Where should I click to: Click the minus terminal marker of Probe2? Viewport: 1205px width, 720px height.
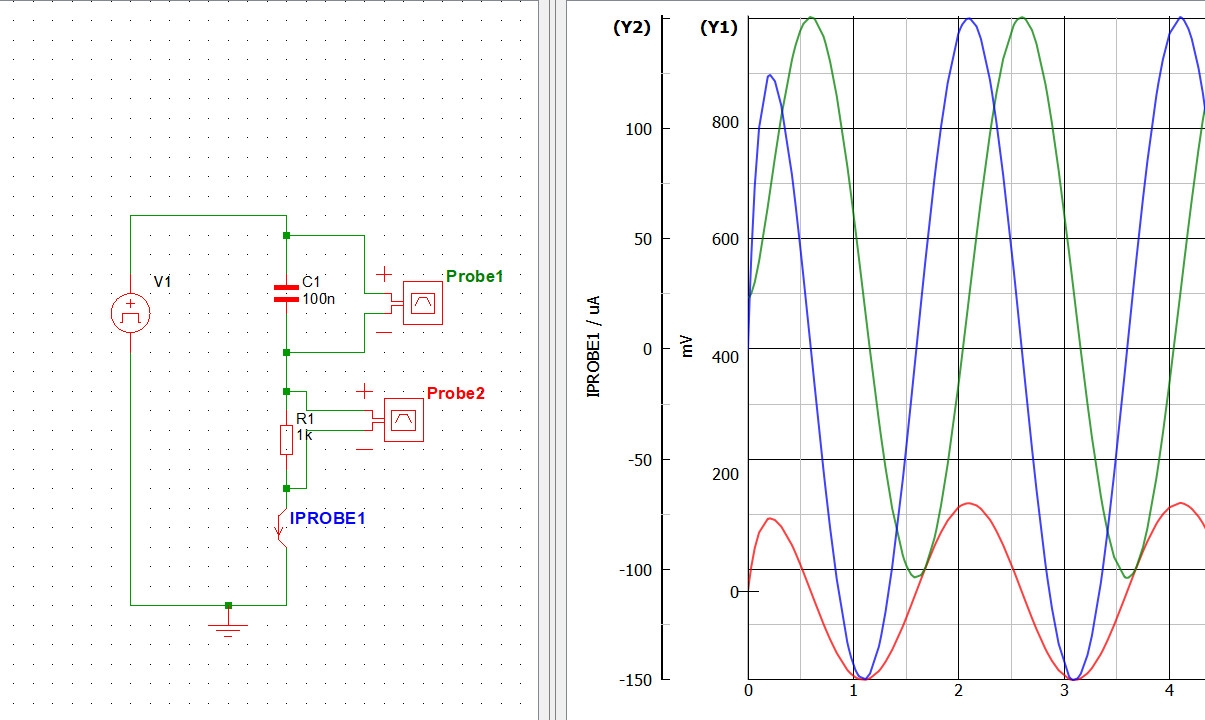click(x=364, y=449)
